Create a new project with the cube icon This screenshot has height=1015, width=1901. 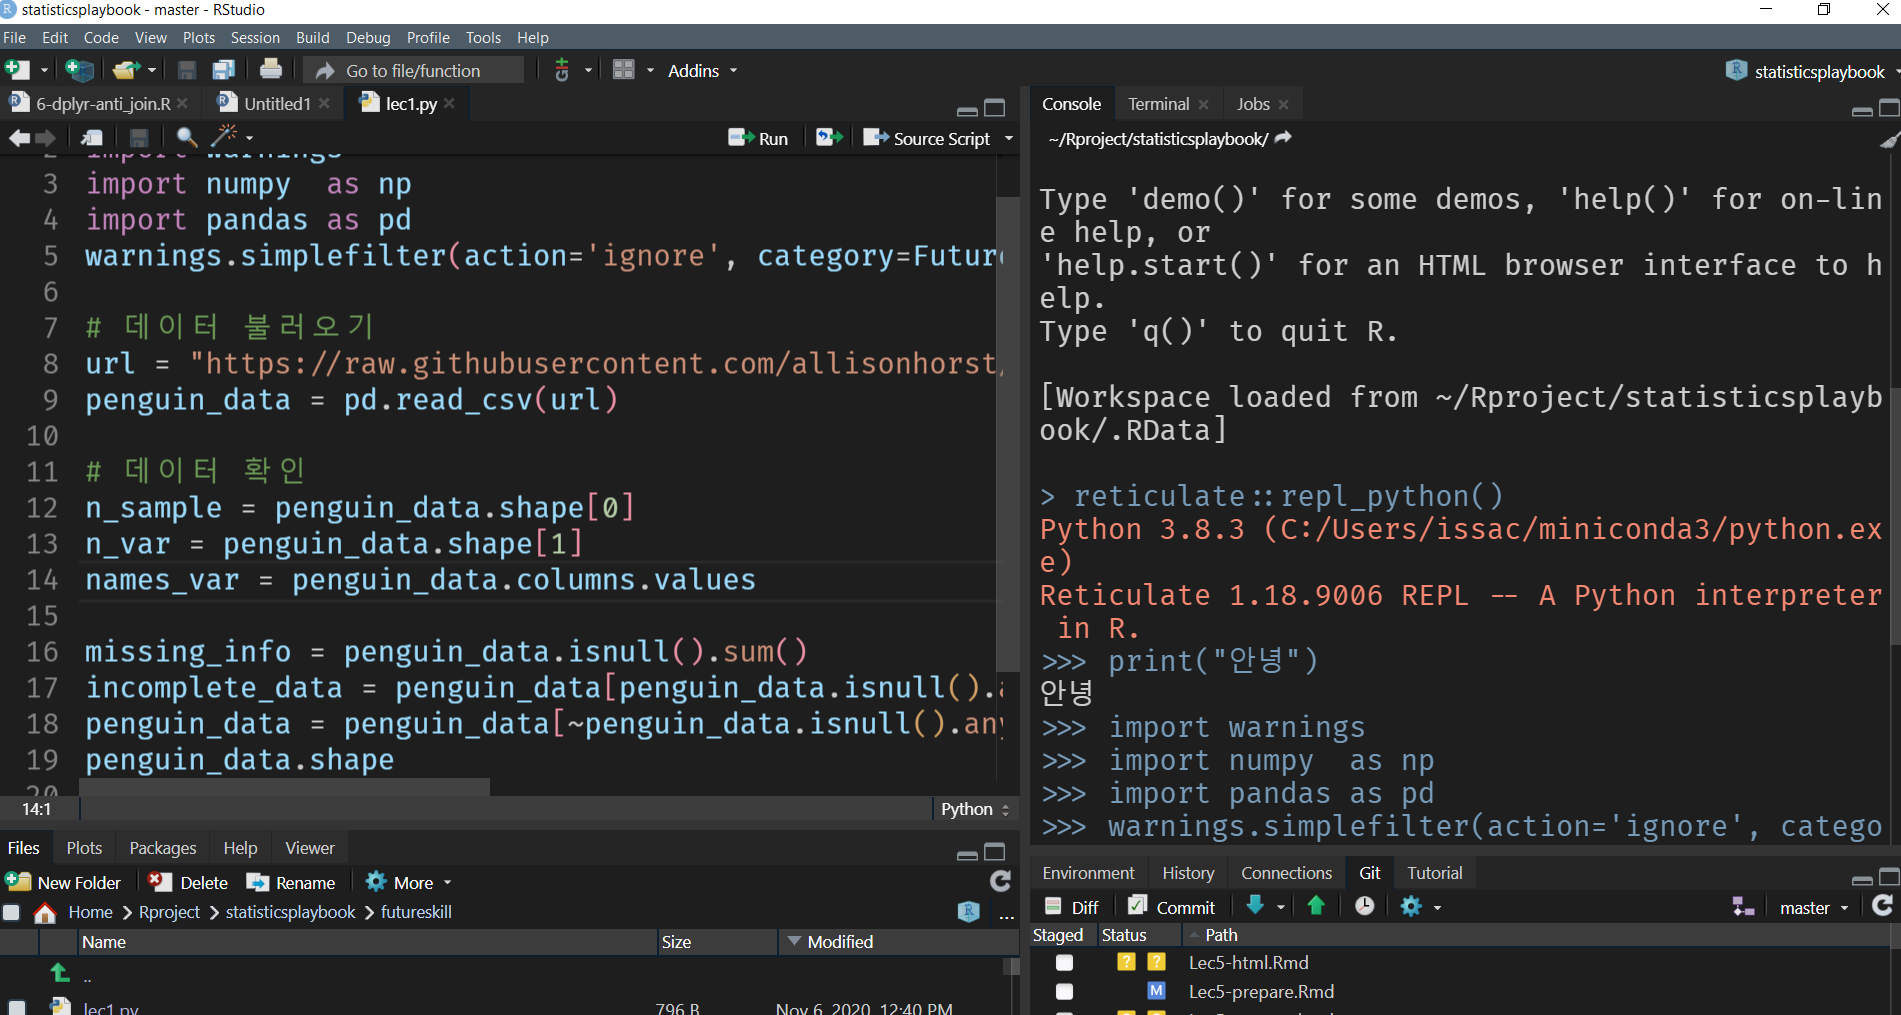[x=79, y=69]
